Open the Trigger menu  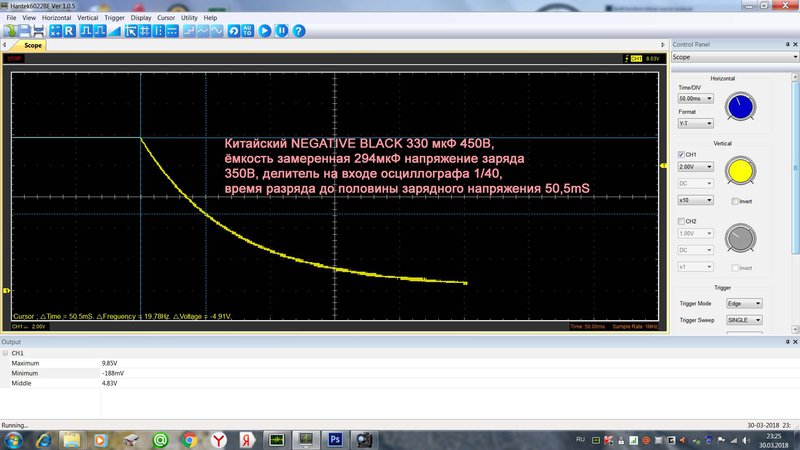114,17
